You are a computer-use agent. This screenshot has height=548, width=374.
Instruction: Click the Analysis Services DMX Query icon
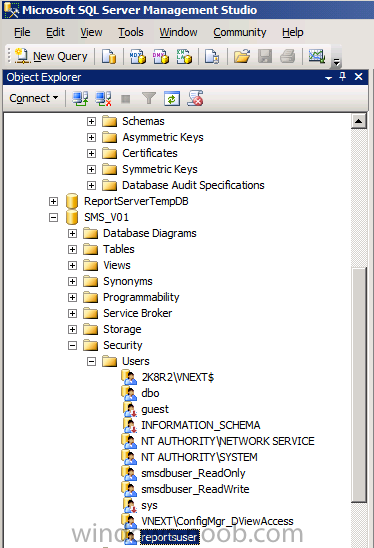coord(161,56)
